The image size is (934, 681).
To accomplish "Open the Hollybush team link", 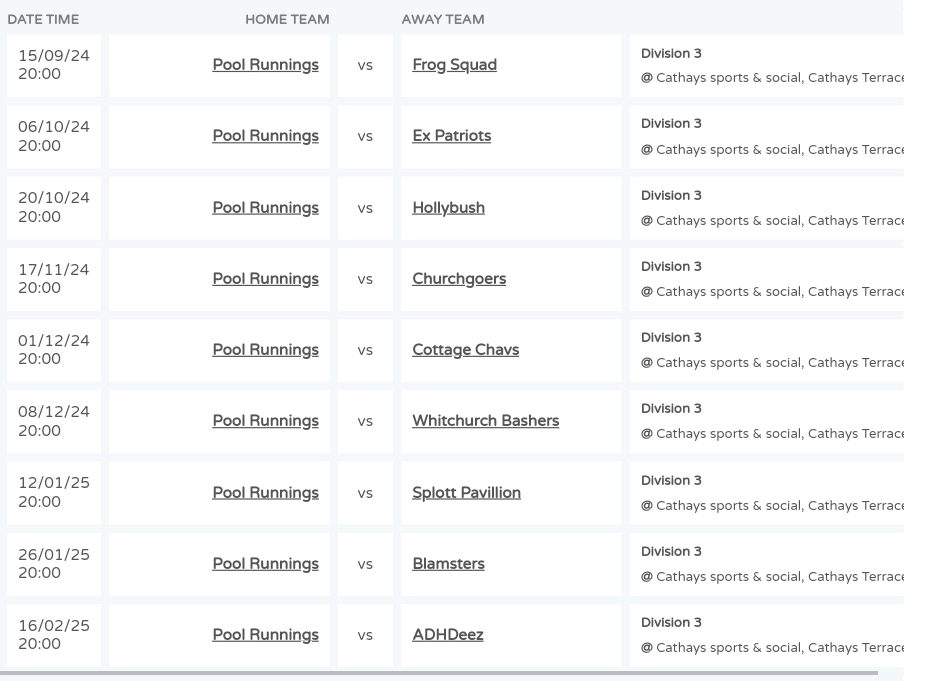I will [449, 207].
